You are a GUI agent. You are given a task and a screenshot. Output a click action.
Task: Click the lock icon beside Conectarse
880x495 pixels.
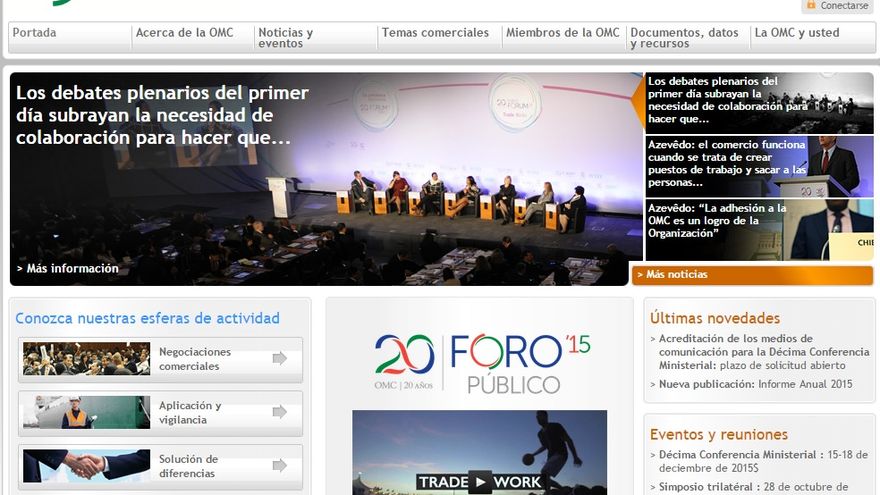pyautogui.click(x=811, y=6)
